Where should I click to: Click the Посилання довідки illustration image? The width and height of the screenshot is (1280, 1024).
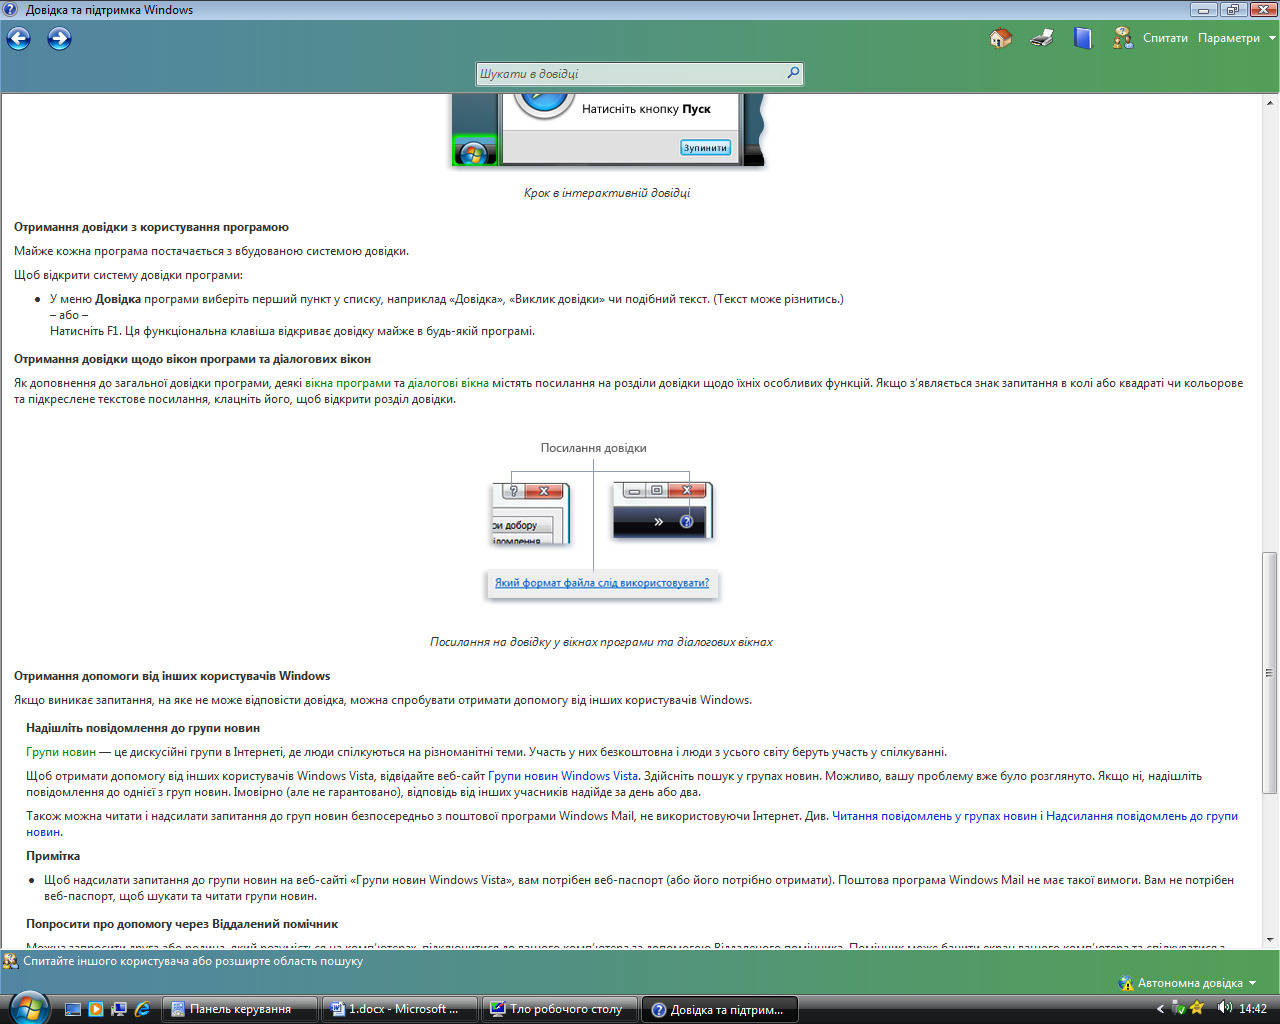pyautogui.click(x=601, y=521)
